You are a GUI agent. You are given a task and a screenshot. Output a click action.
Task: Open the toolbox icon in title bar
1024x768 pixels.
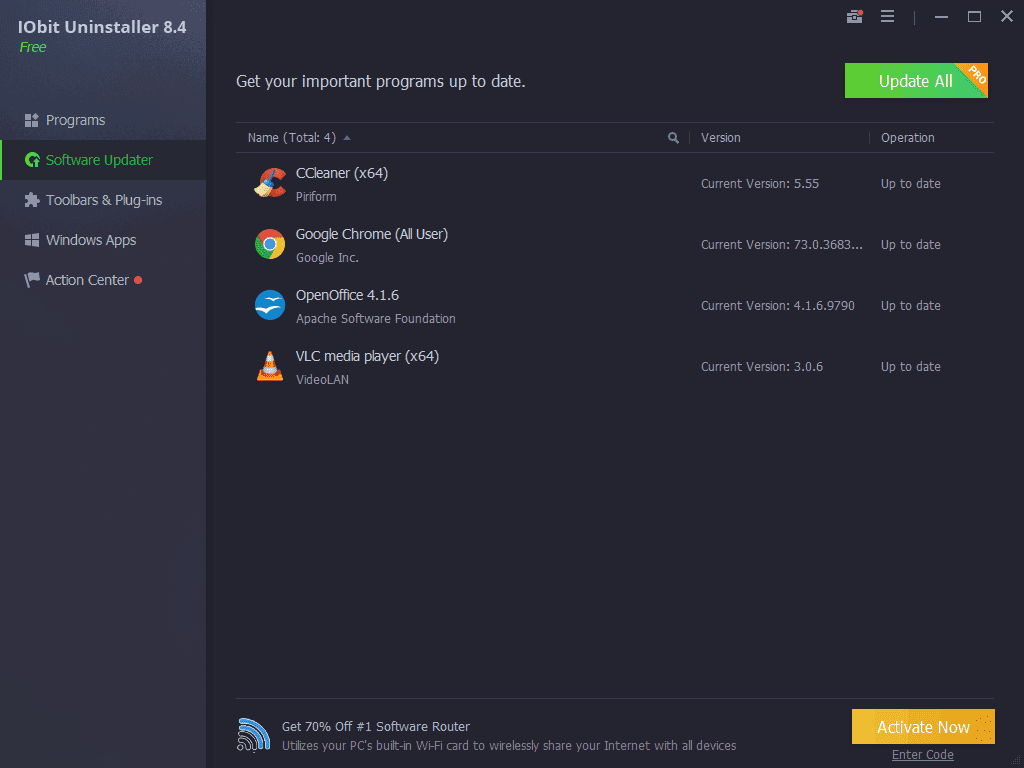click(854, 16)
